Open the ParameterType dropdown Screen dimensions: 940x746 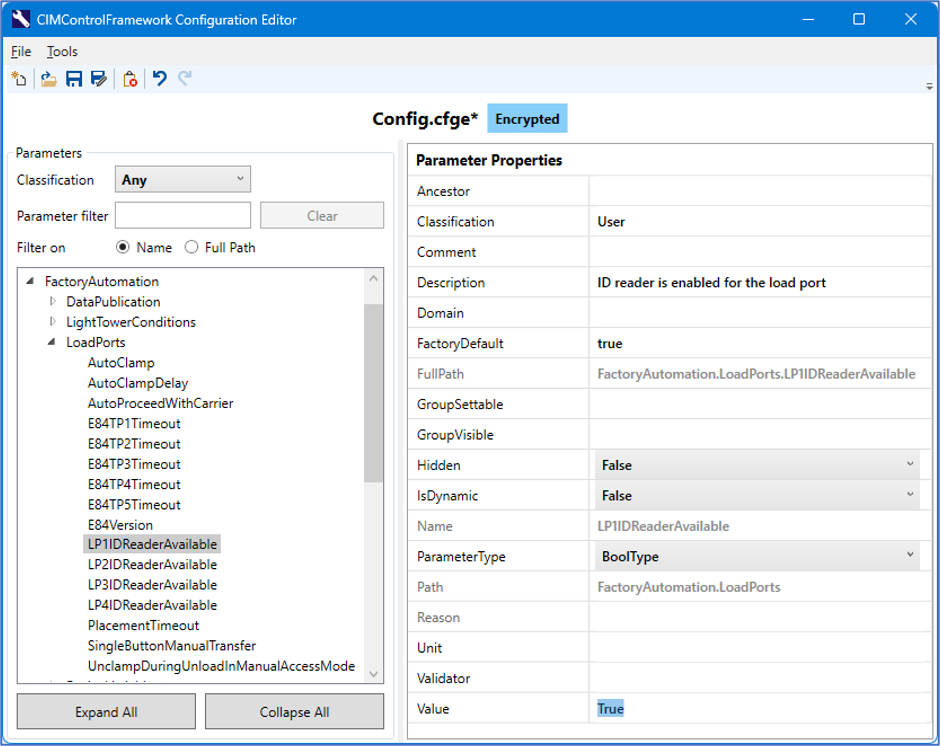pos(757,557)
